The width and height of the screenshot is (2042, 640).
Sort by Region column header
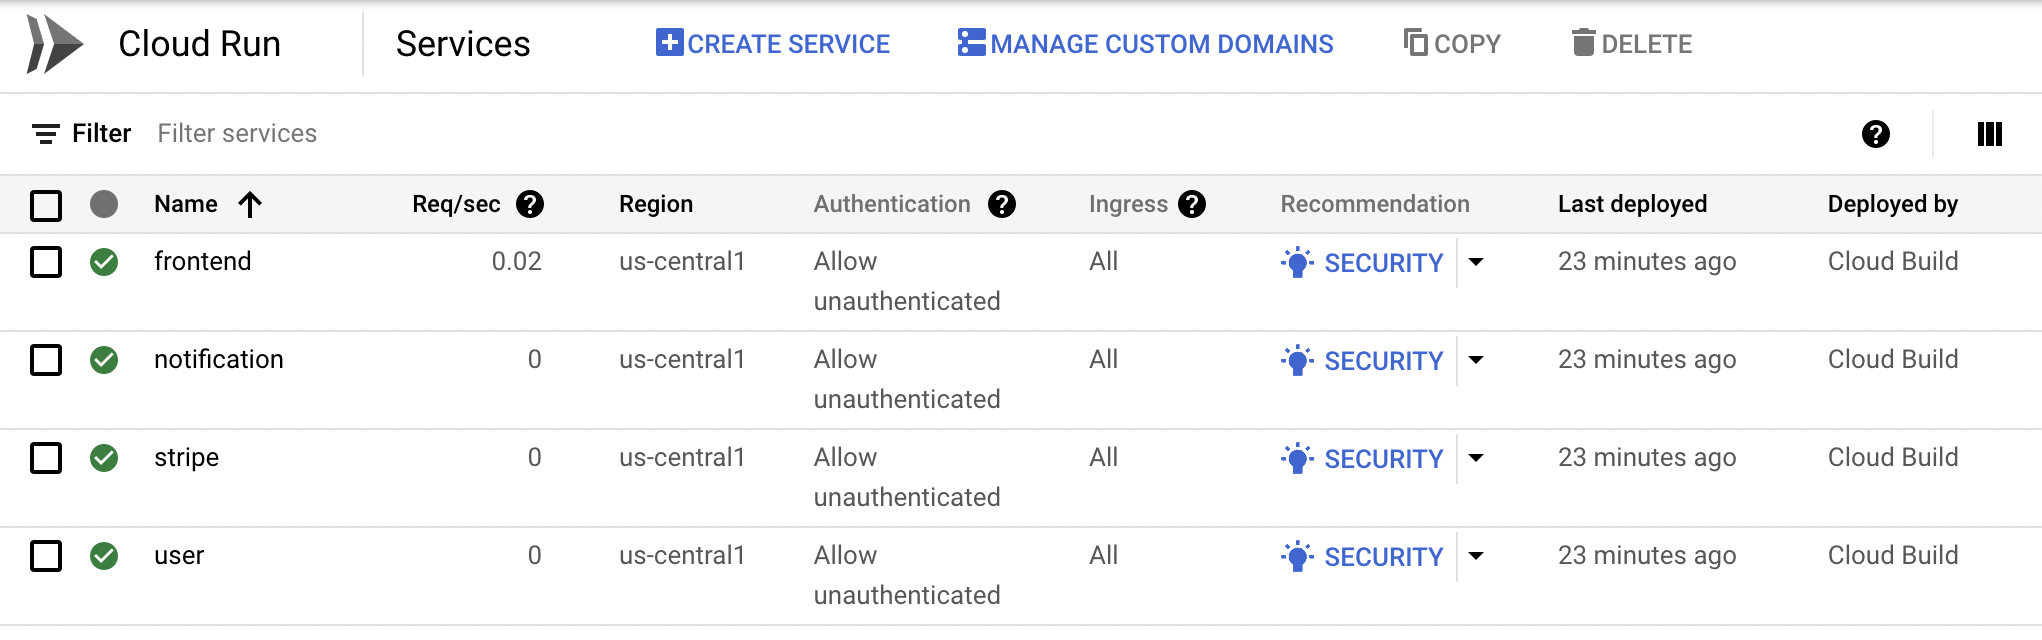(x=656, y=204)
